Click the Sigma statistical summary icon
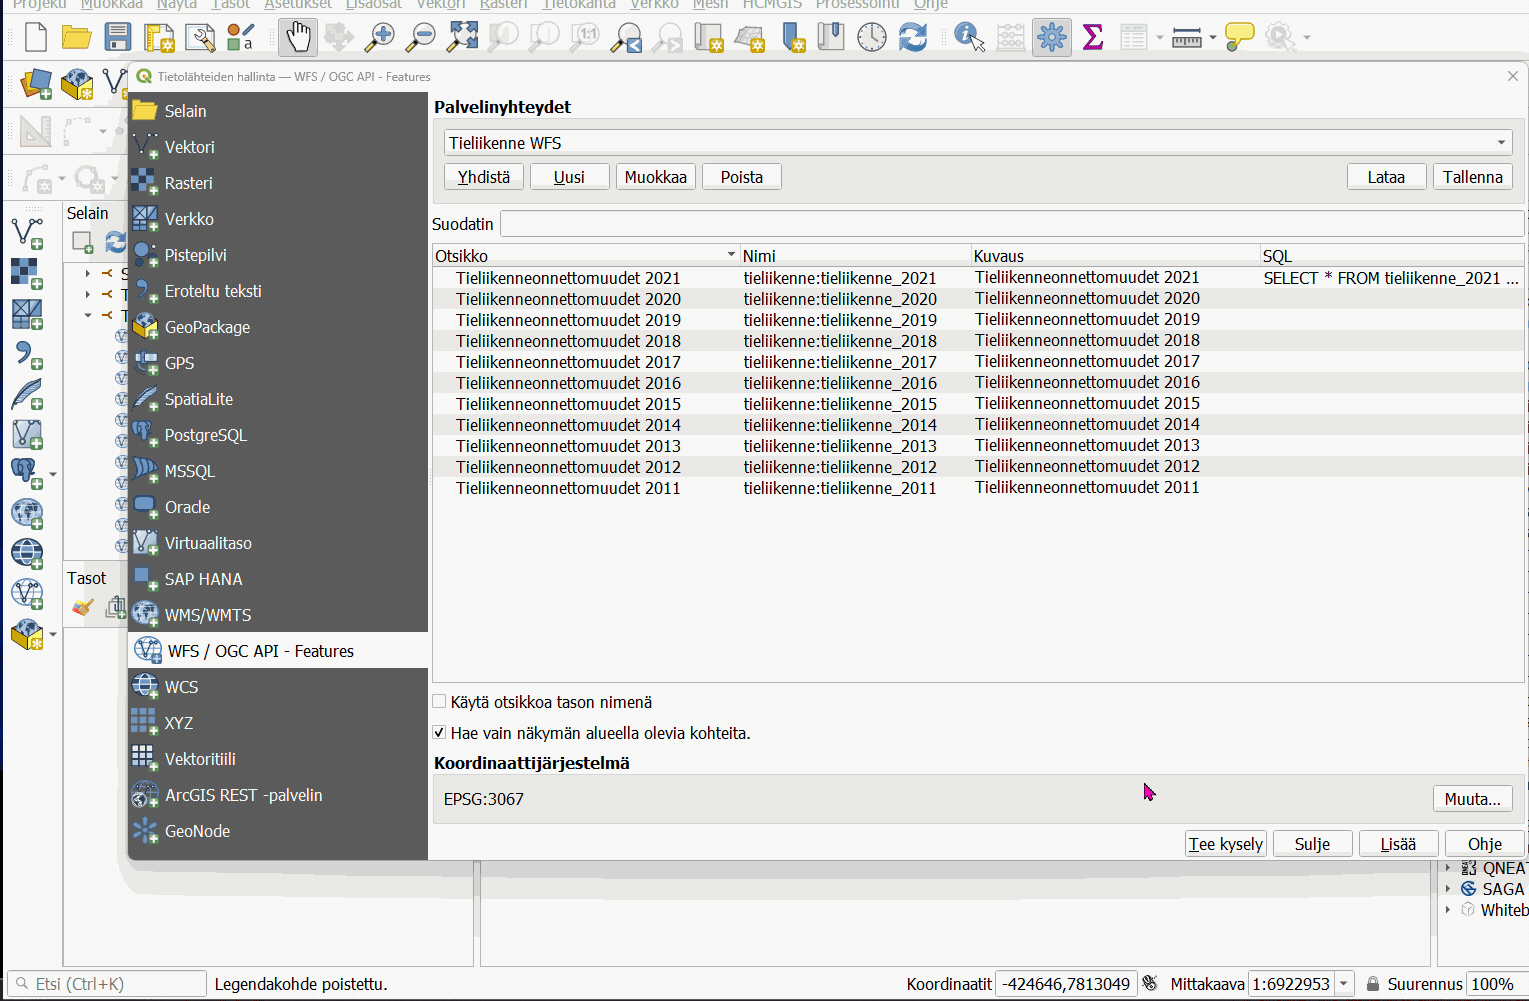The image size is (1529, 1001). pyautogui.click(x=1093, y=38)
